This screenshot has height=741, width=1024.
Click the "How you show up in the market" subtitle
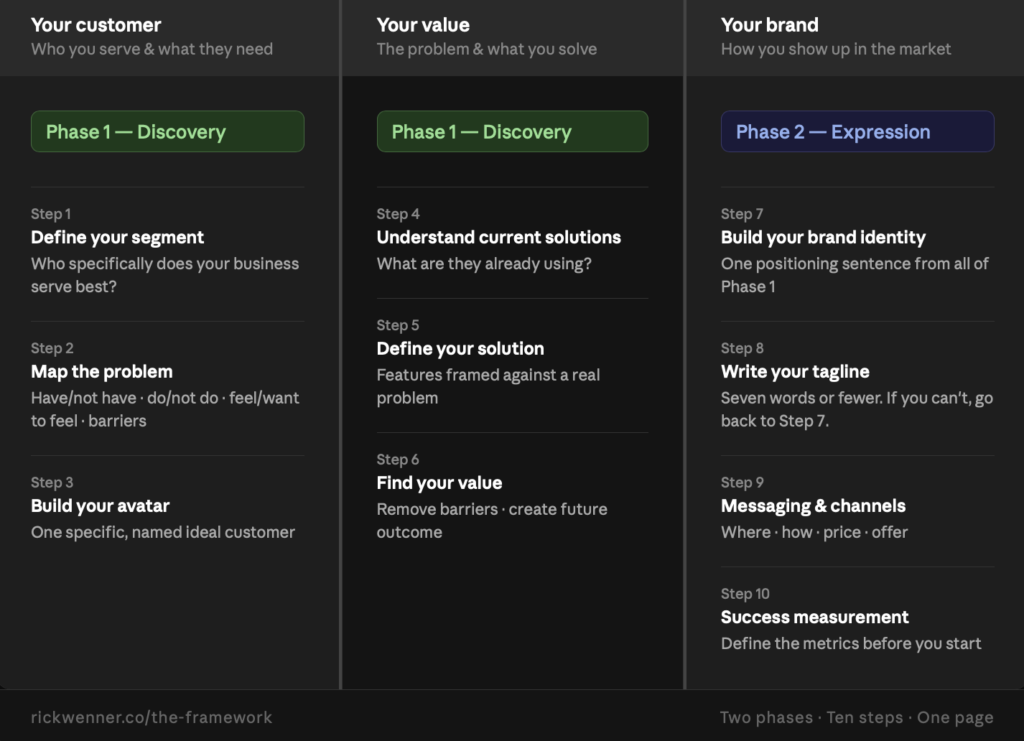(836, 49)
